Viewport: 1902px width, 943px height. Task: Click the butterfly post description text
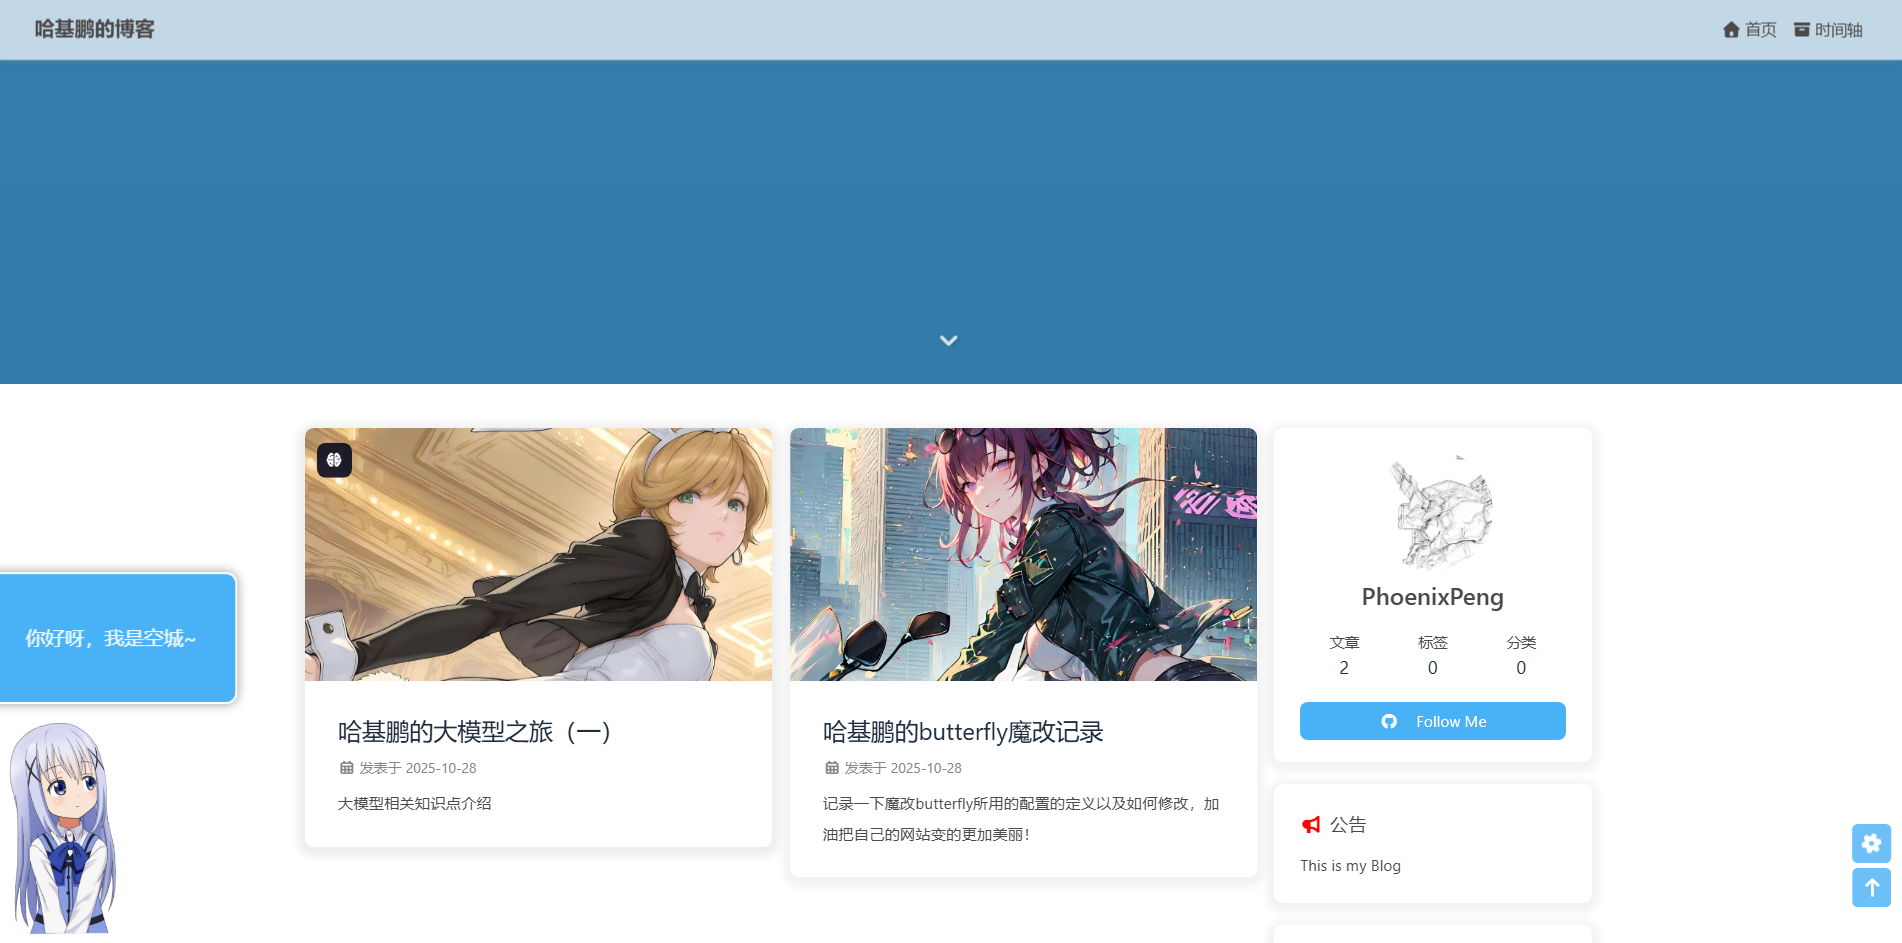[1021, 819]
